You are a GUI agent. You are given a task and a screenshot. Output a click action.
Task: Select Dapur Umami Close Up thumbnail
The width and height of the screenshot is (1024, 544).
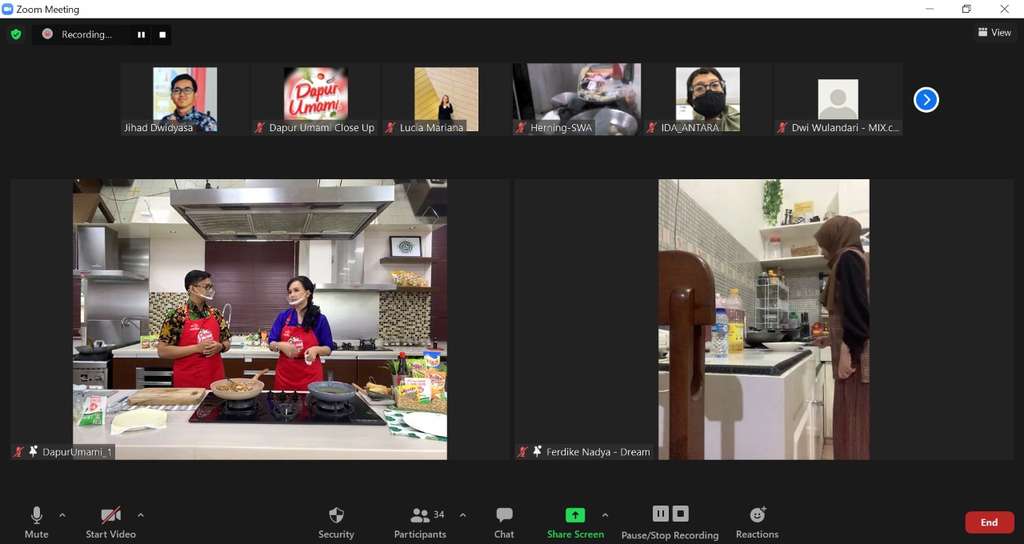pos(315,99)
